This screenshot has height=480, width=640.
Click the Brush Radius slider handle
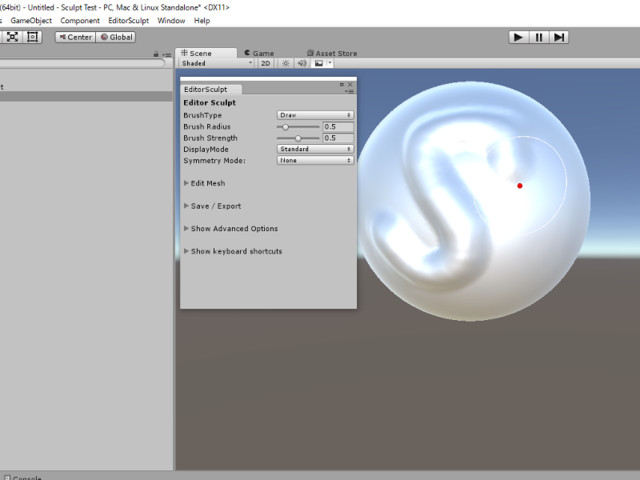tap(285, 127)
